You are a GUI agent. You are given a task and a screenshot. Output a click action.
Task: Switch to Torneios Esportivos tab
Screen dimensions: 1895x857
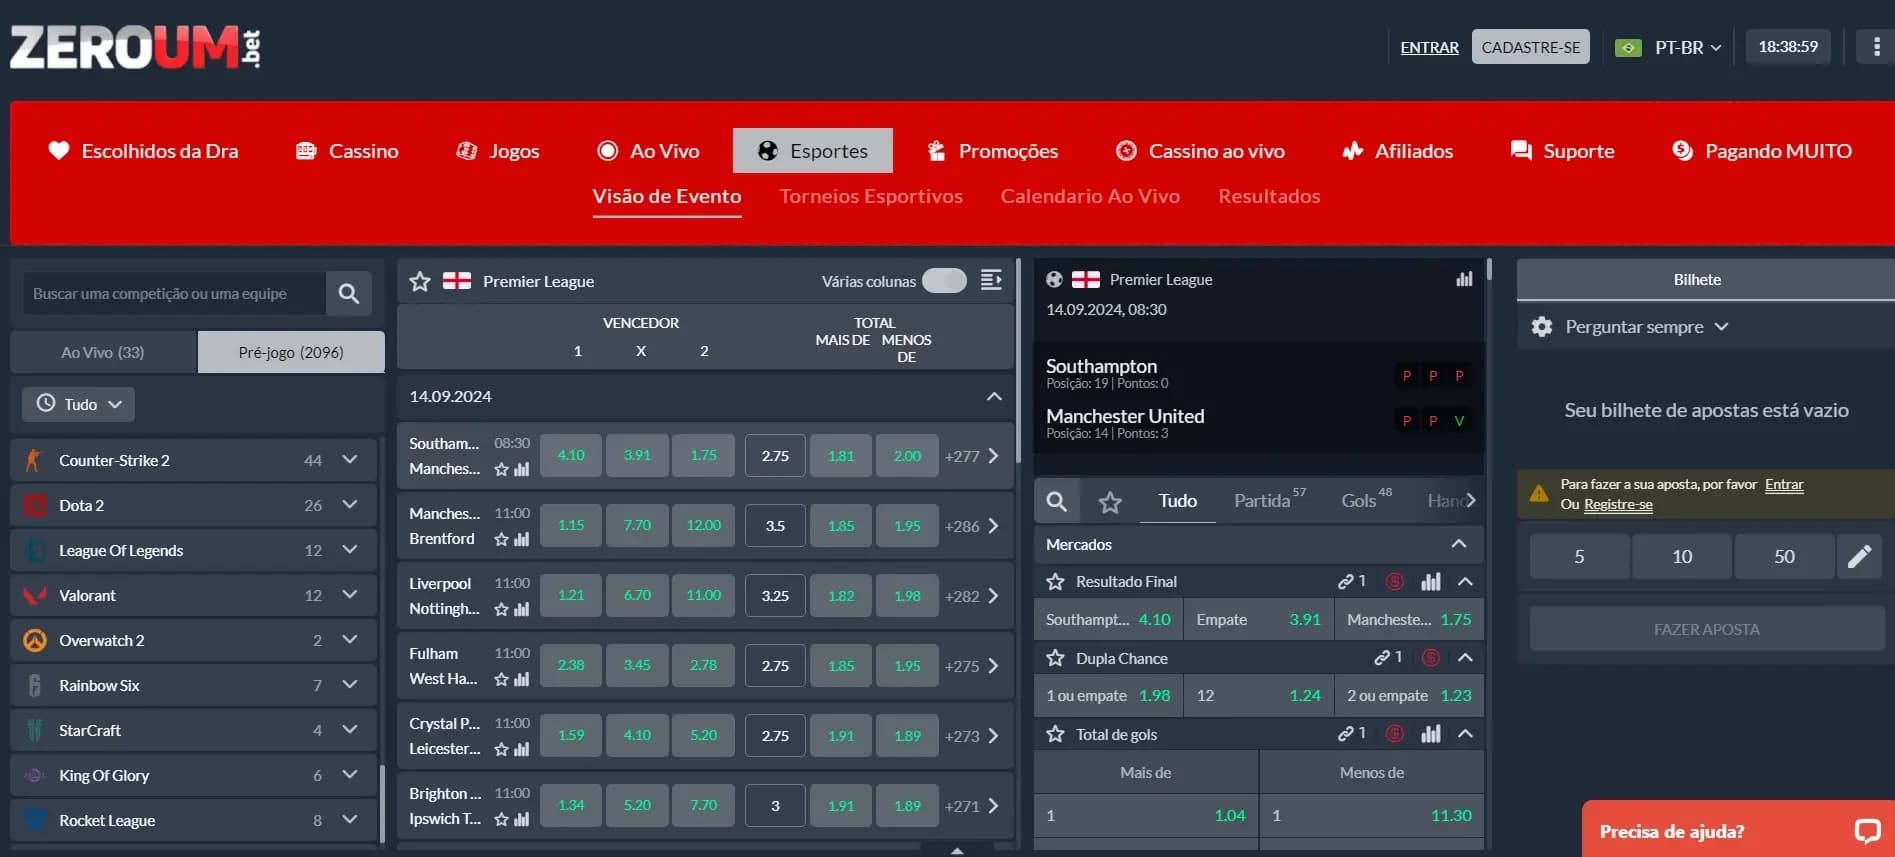click(871, 196)
